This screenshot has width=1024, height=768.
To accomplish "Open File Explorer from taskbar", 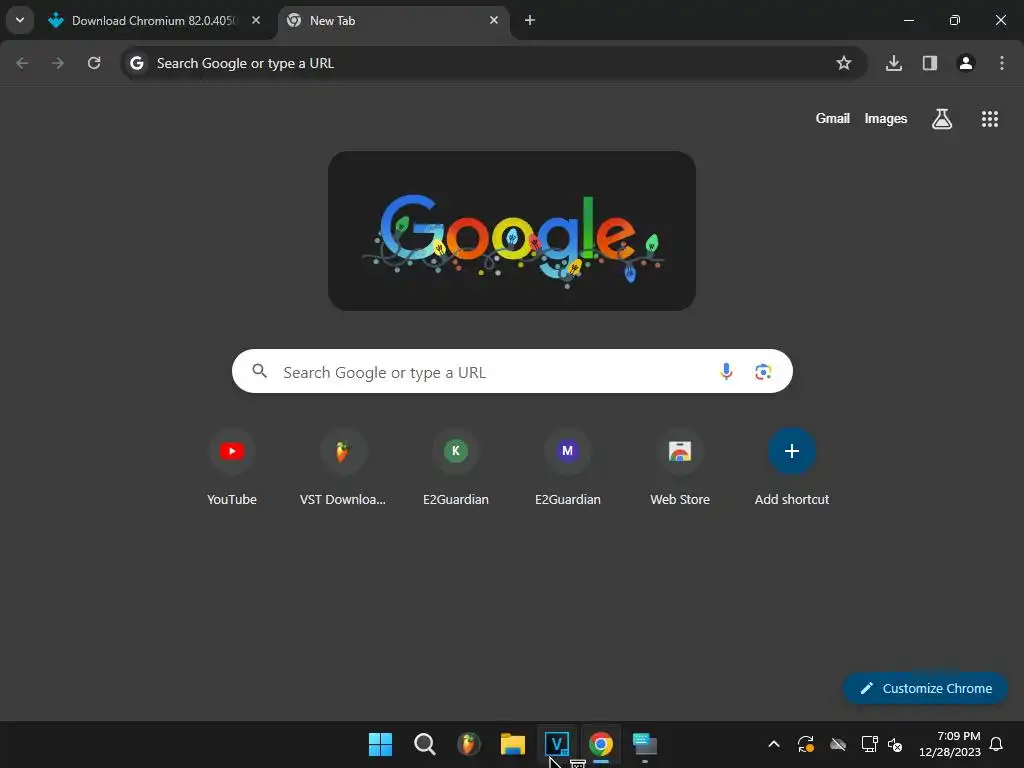I will pyautogui.click(x=513, y=744).
